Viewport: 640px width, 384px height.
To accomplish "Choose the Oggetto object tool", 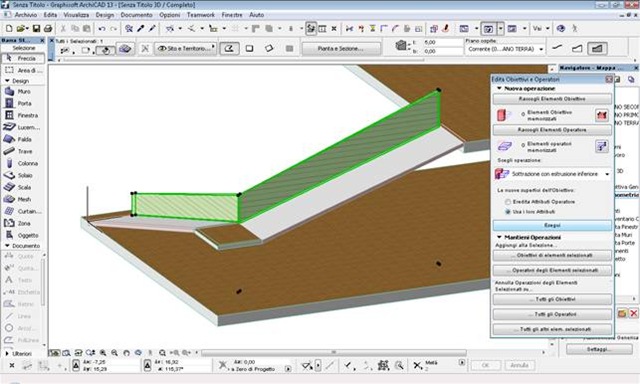I will tap(23, 235).
